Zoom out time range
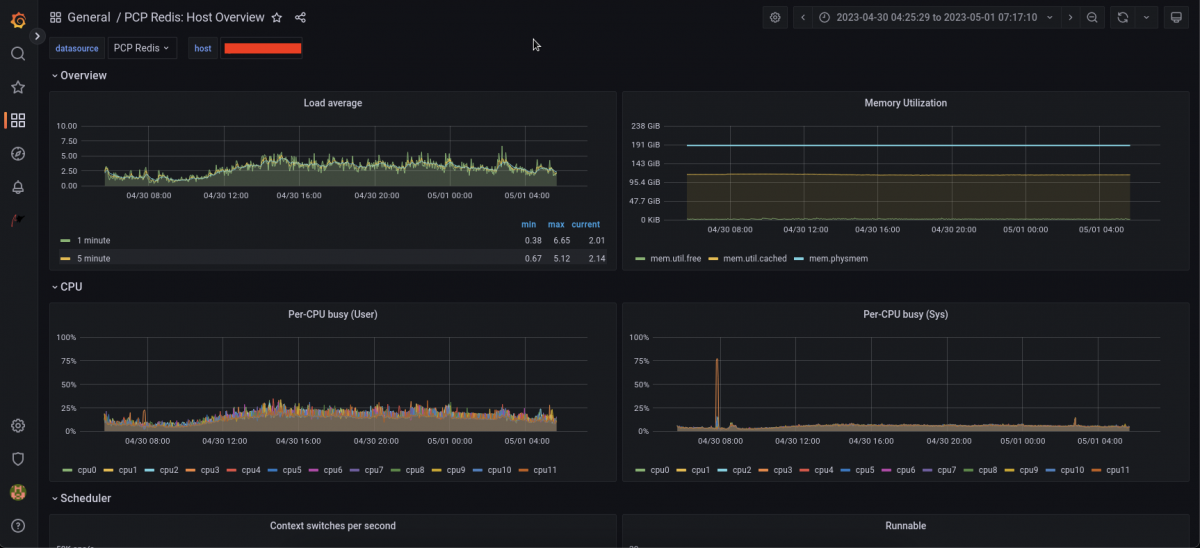The height and width of the screenshot is (548, 1200). (x=1092, y=18)
